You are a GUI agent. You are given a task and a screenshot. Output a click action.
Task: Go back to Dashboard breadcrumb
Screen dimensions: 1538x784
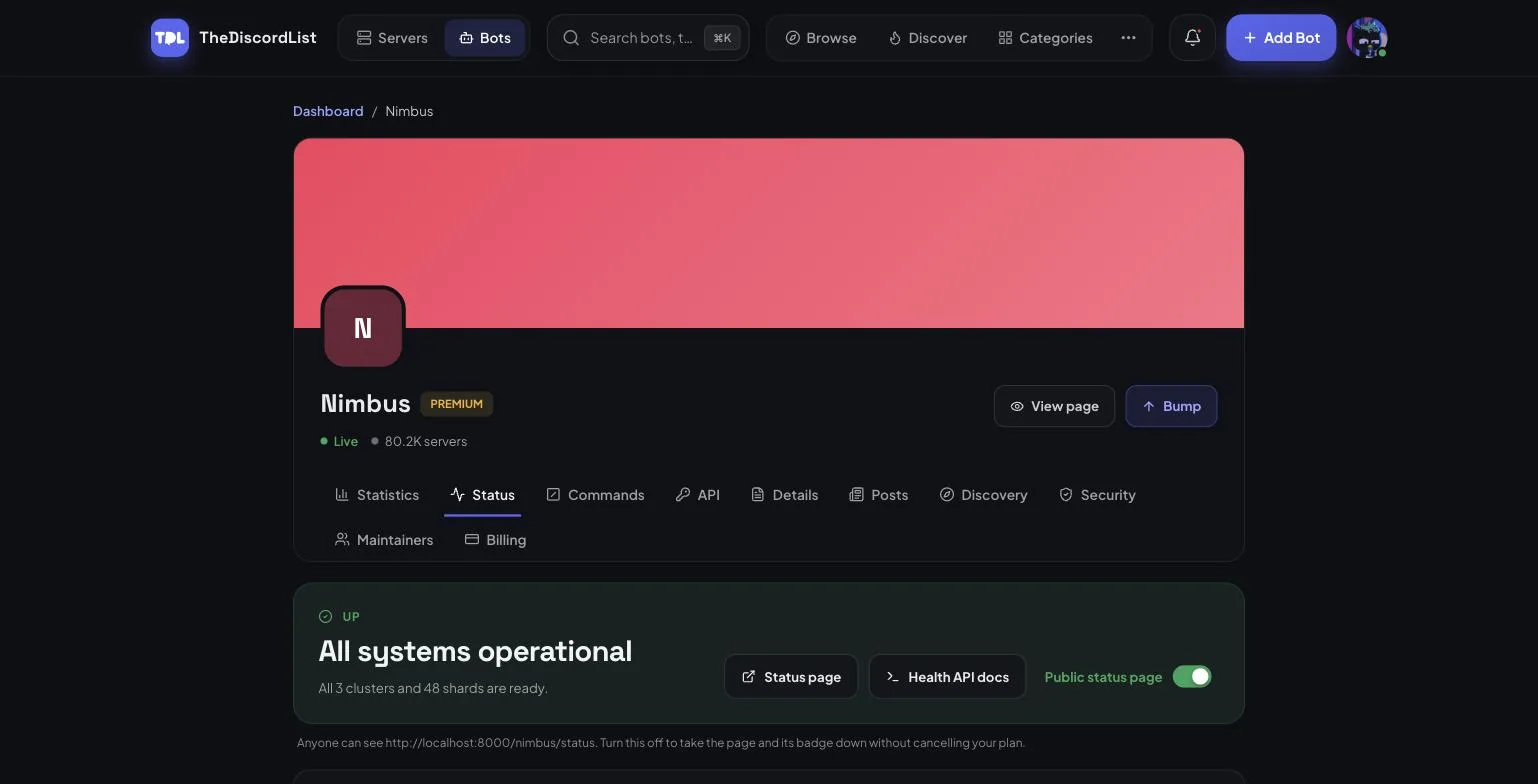(328, 111)
